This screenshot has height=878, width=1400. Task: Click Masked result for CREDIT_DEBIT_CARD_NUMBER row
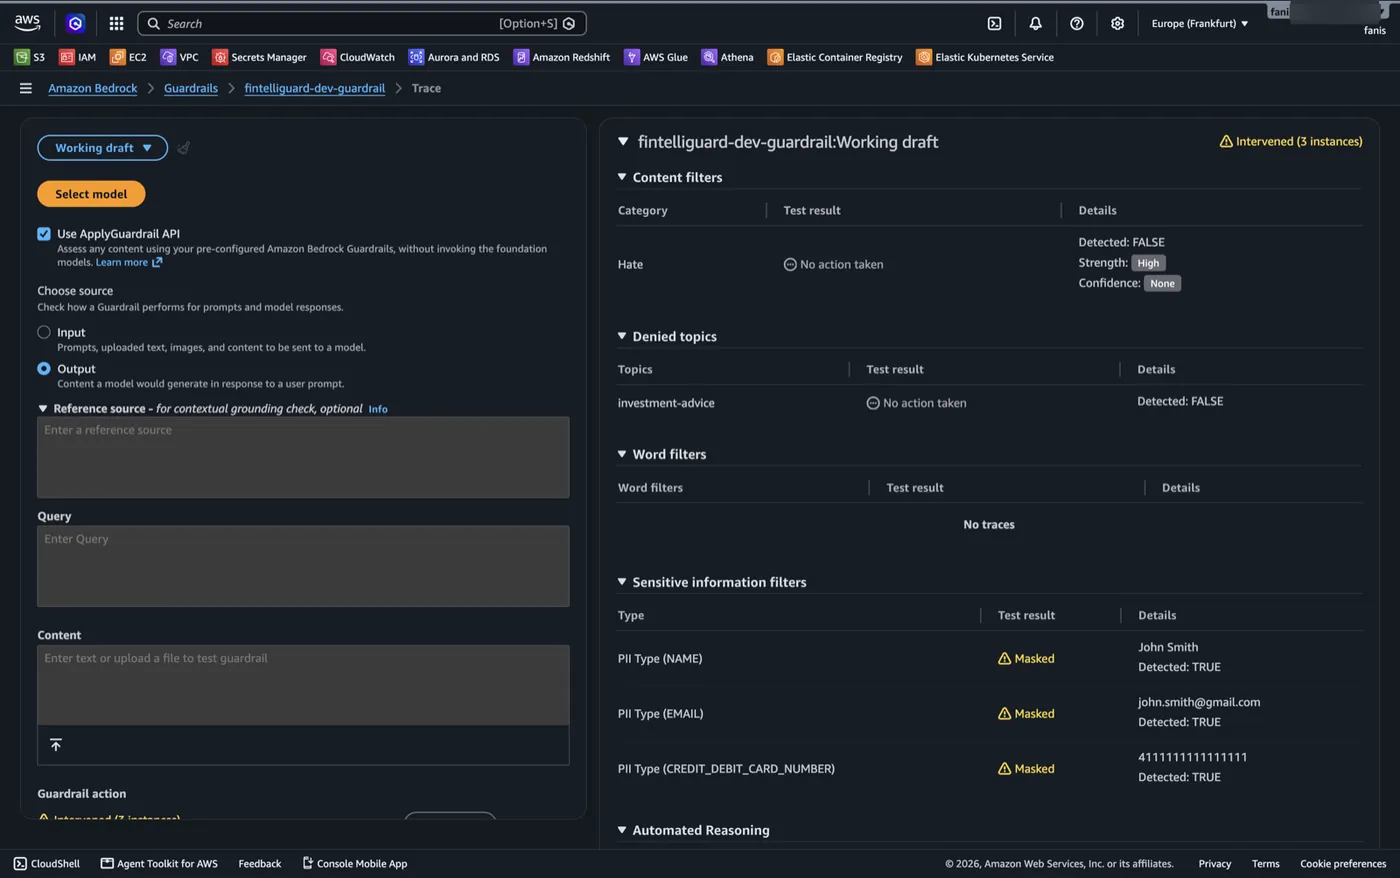click(x=1026, y=769)
